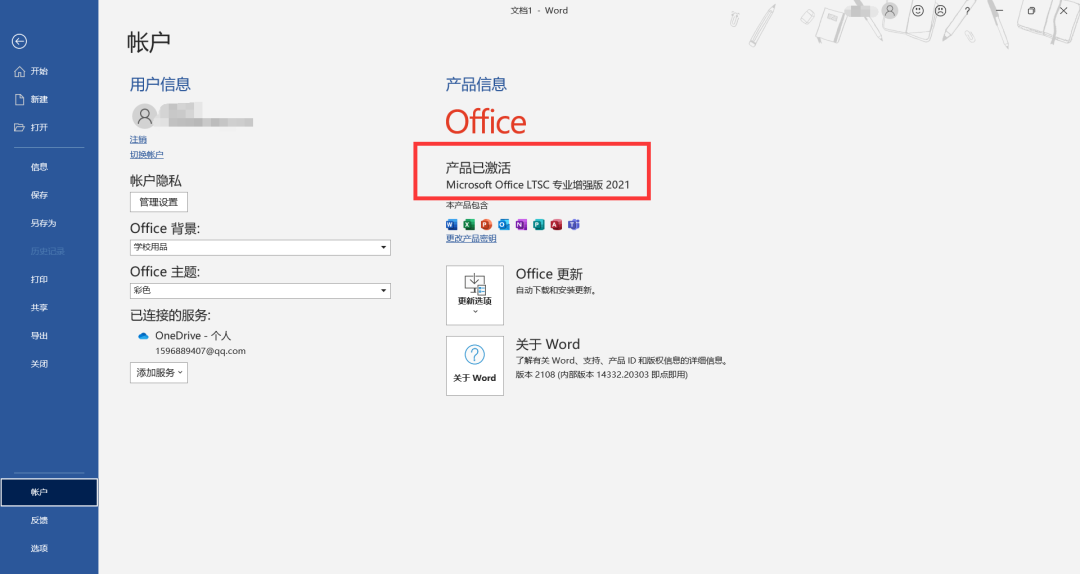Click the Outlook product icon
The height and width of the screenshot is (574, 1080).
click(x=503, y=224)
